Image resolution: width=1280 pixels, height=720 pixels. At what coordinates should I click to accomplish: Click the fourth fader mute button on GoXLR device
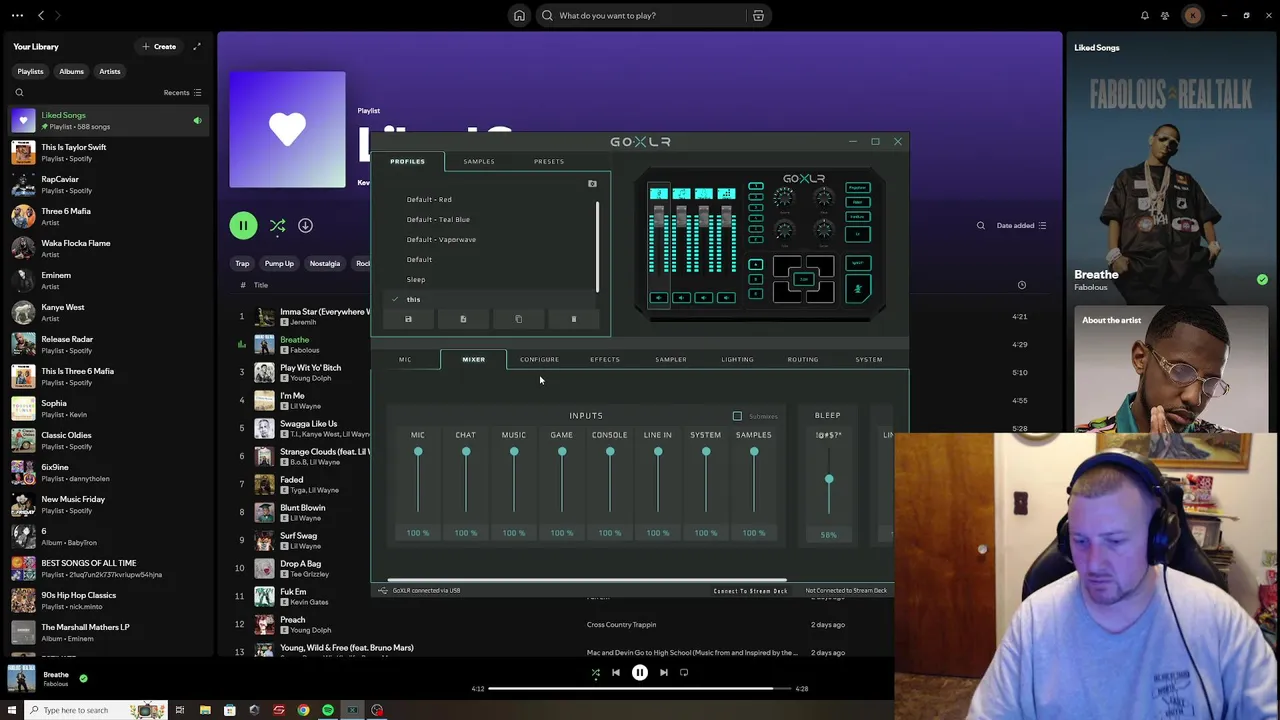point(726,297)
